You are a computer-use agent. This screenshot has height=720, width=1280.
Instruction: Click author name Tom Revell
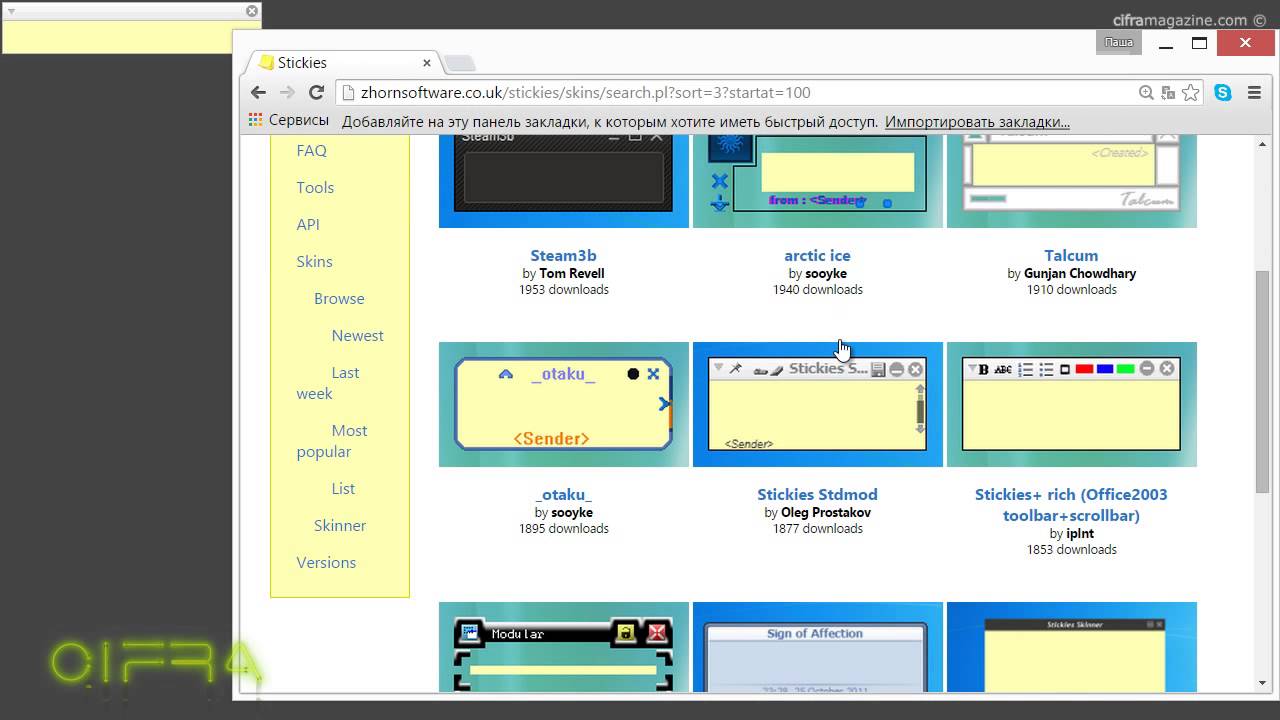[x=572, y=273]
